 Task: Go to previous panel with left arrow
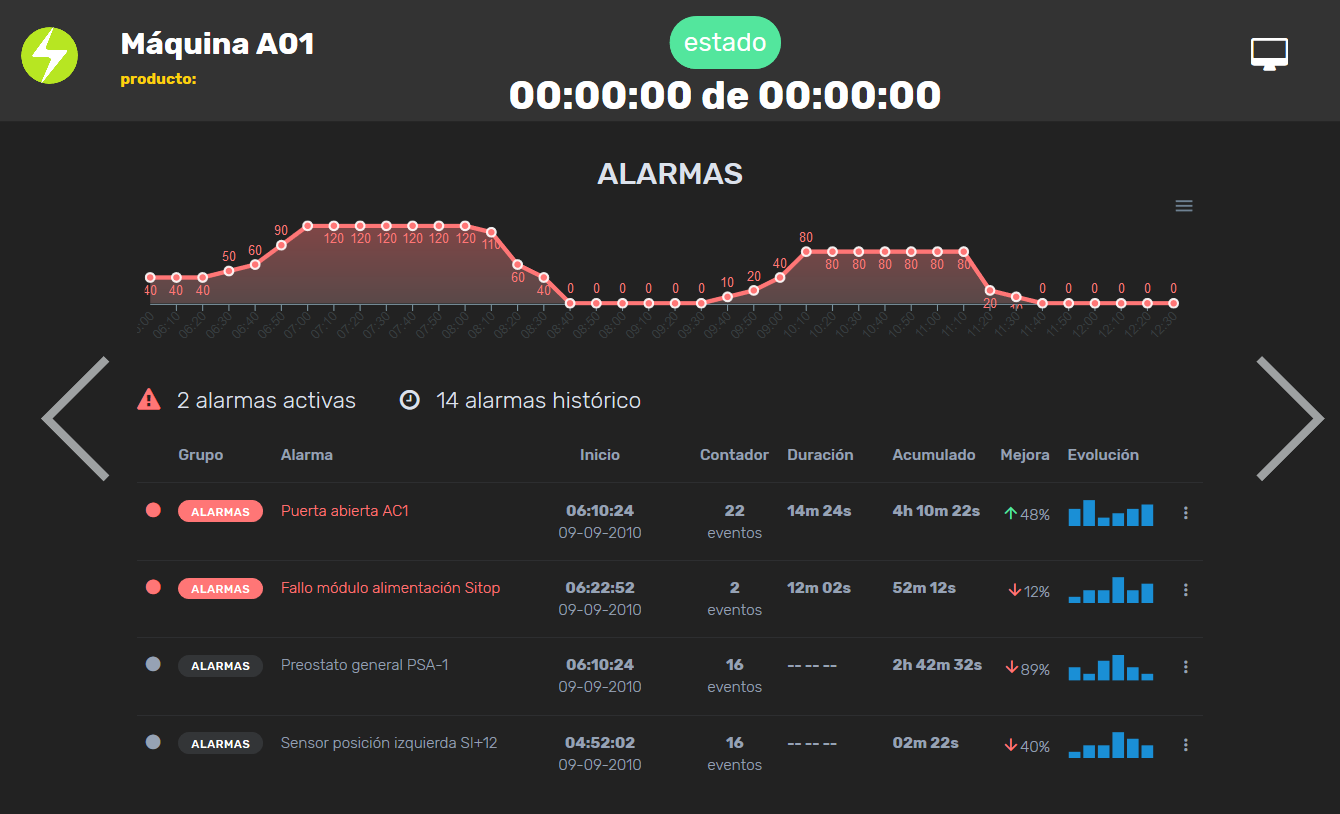pos(75,419)
